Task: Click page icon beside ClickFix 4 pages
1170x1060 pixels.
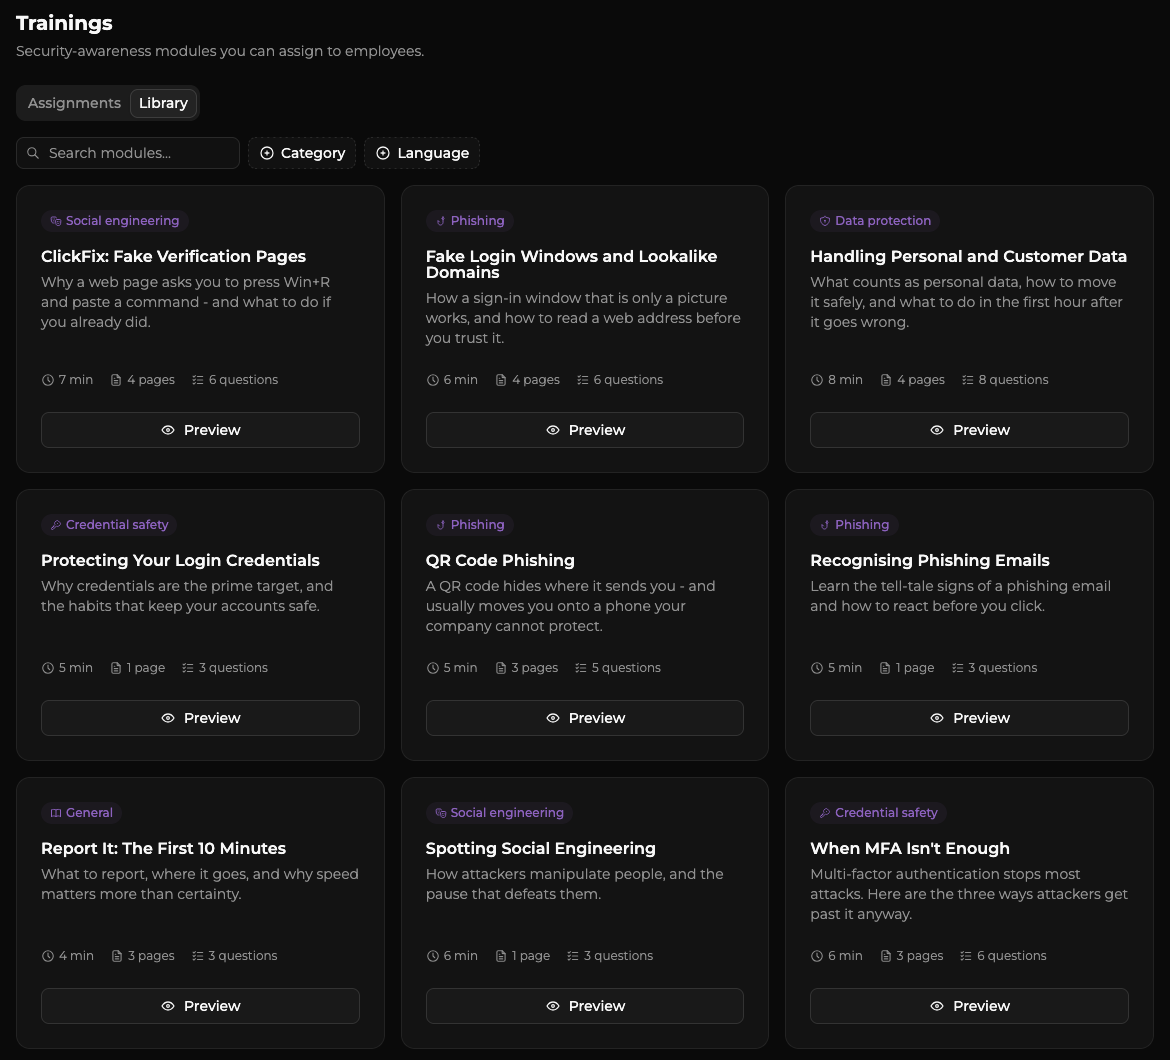Action: [x=116, y=380]
